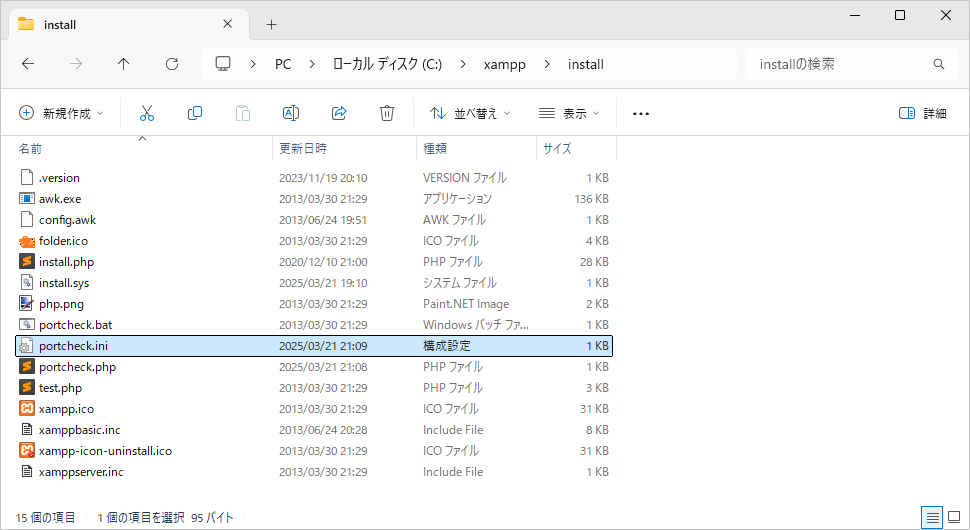Navigate back with the Back arrow
Screen dimensions: 970x530
pos(28,64)
